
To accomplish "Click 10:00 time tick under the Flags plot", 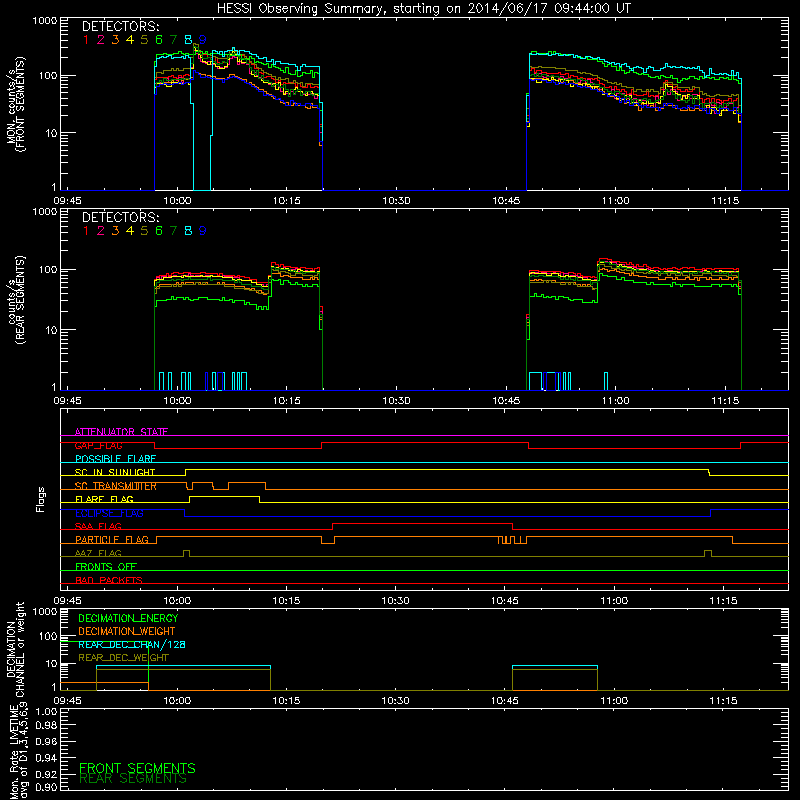I will tap(177, 601).
